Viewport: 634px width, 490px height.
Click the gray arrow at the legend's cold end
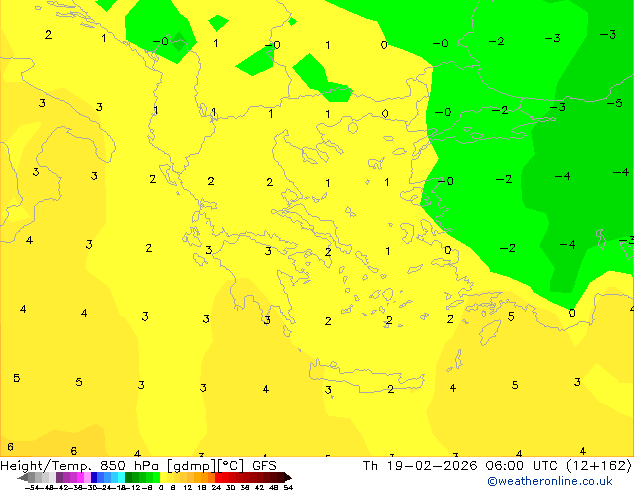tap(23, 477)
